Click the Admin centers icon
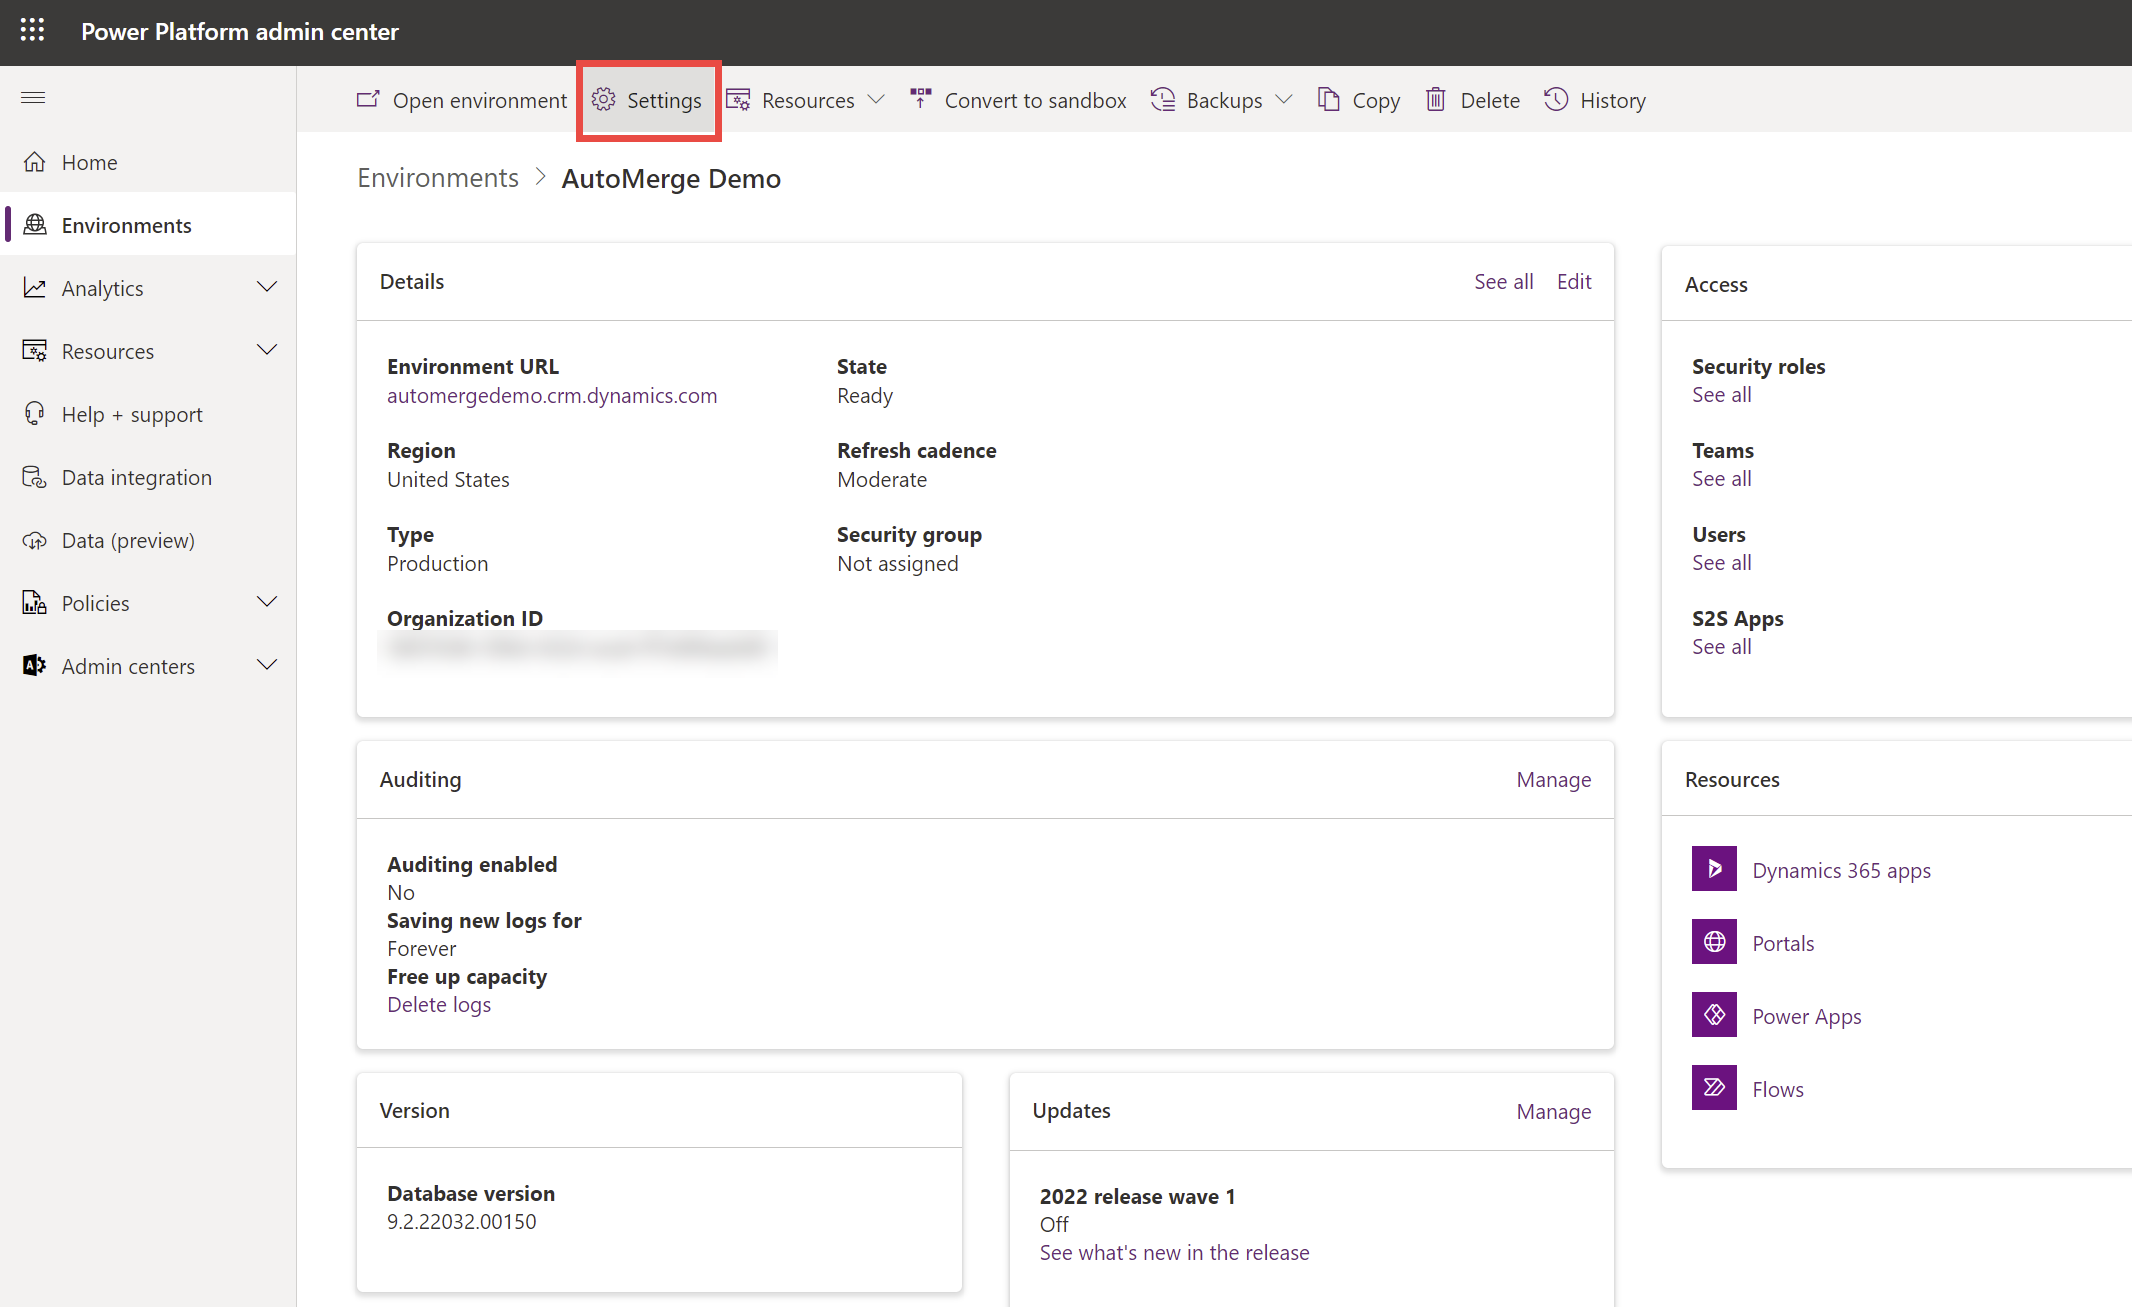 [x=35, y=666]
